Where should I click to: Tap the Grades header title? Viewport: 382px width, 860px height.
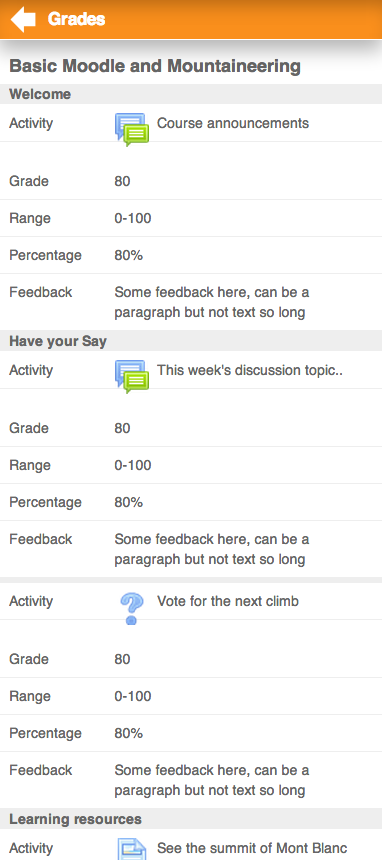(76, 19)
